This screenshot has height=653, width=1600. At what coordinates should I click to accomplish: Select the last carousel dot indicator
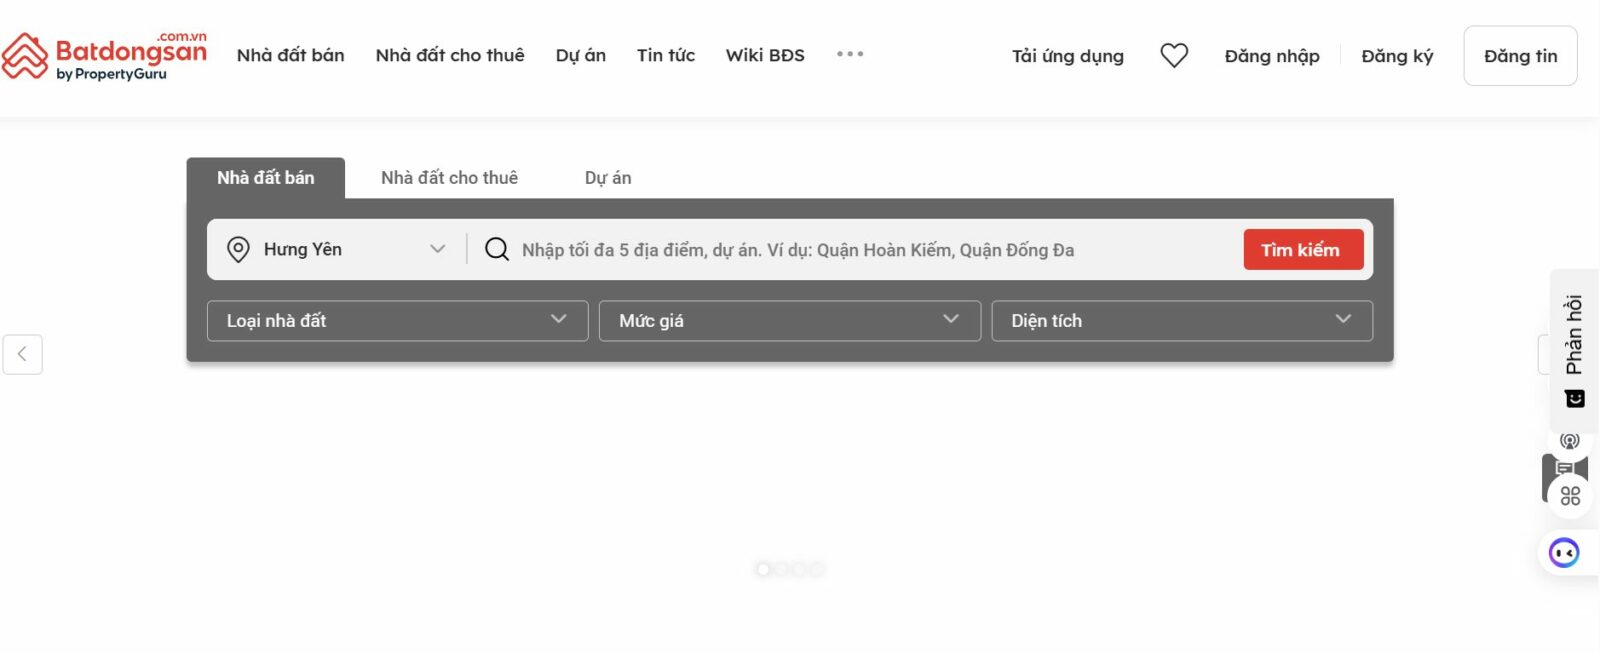click(x=817, y=569)
